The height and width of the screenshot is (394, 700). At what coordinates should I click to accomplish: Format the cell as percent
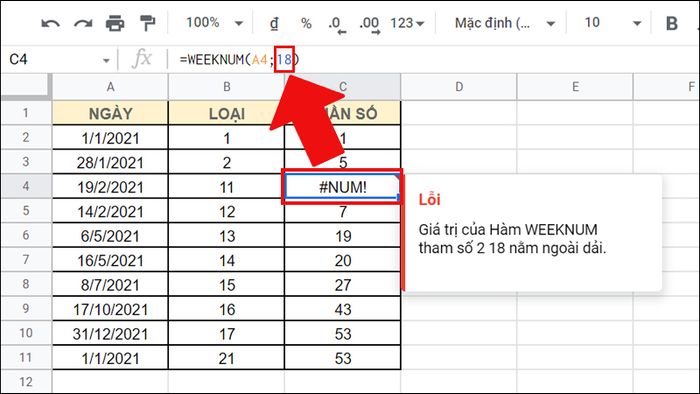click(x=306, y=23)
